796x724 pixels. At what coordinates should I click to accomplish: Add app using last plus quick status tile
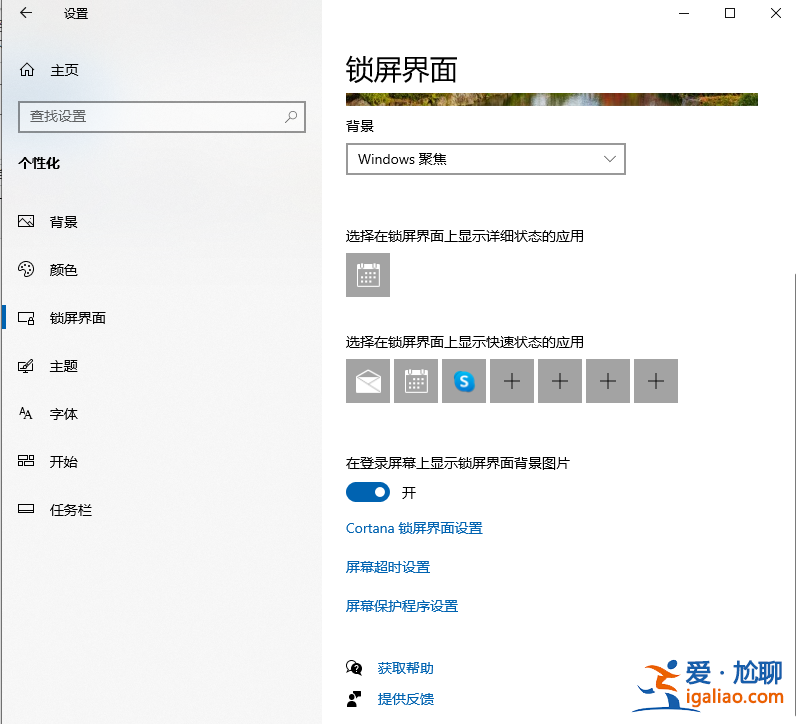(656, 381)
